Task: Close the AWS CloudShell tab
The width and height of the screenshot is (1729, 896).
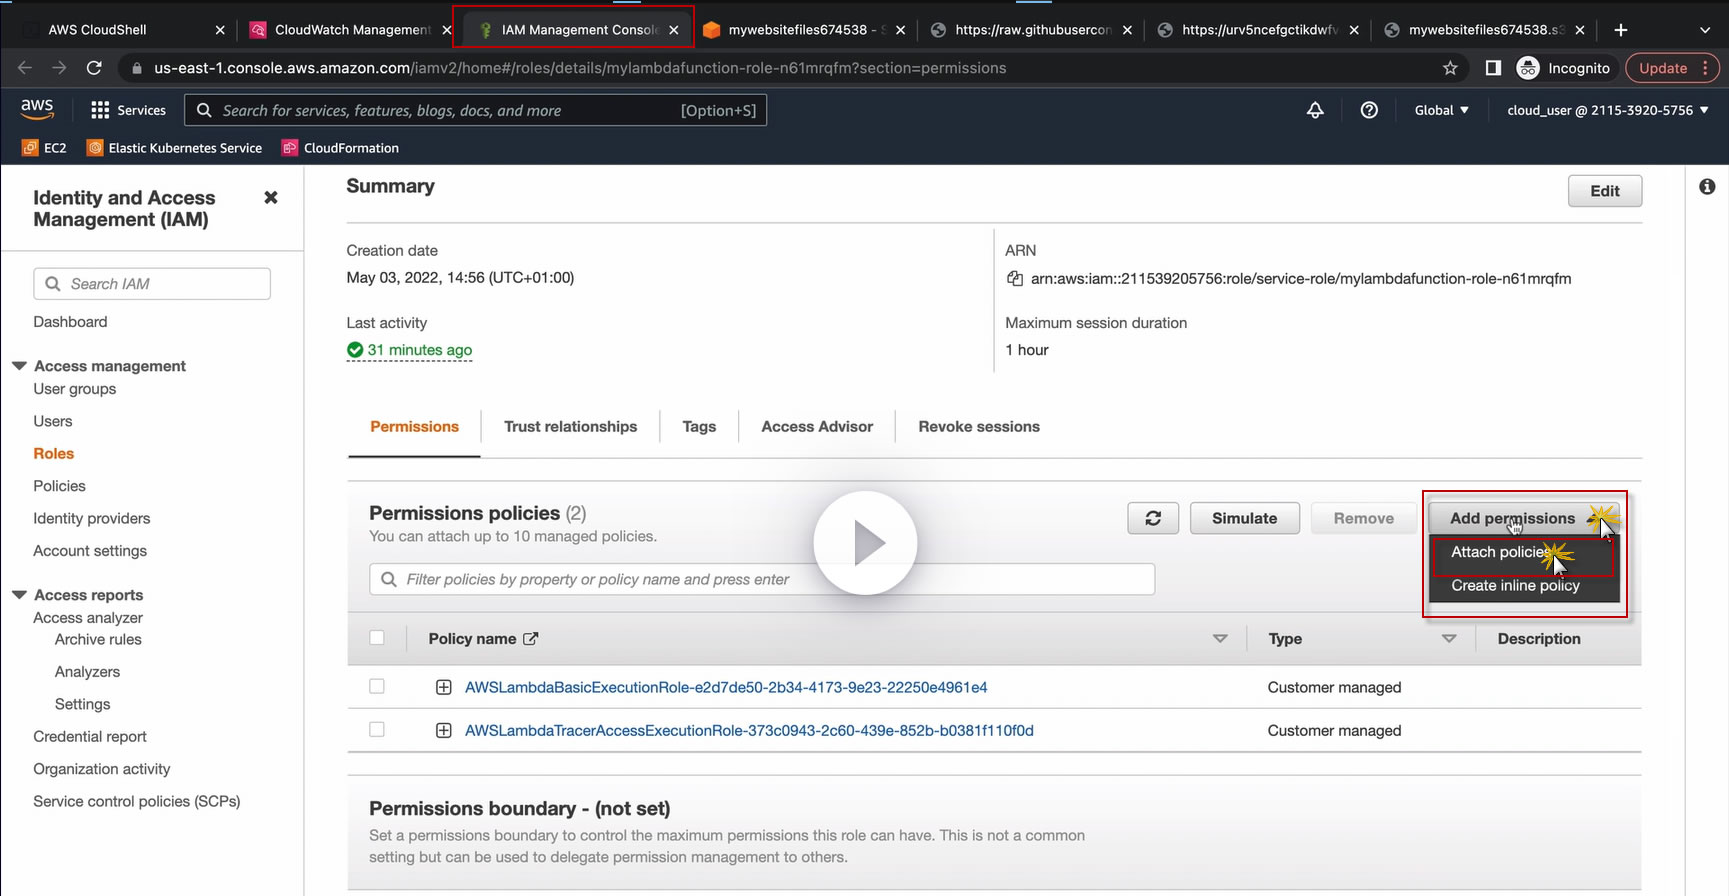Action: (x=220, y=30)
